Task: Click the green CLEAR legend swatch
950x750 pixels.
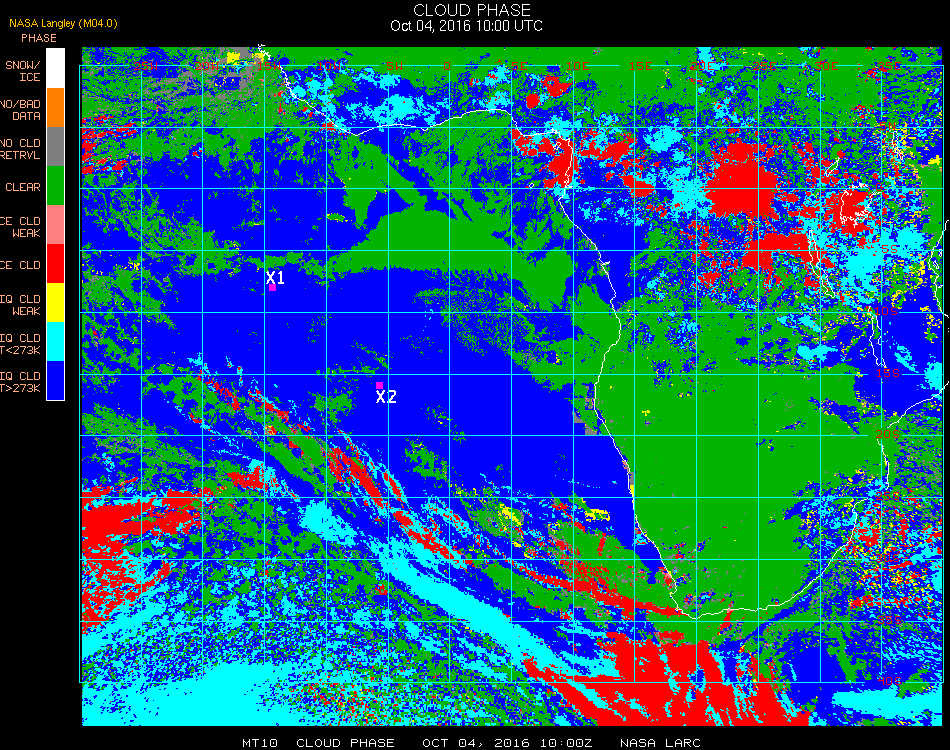Action: 55,185
